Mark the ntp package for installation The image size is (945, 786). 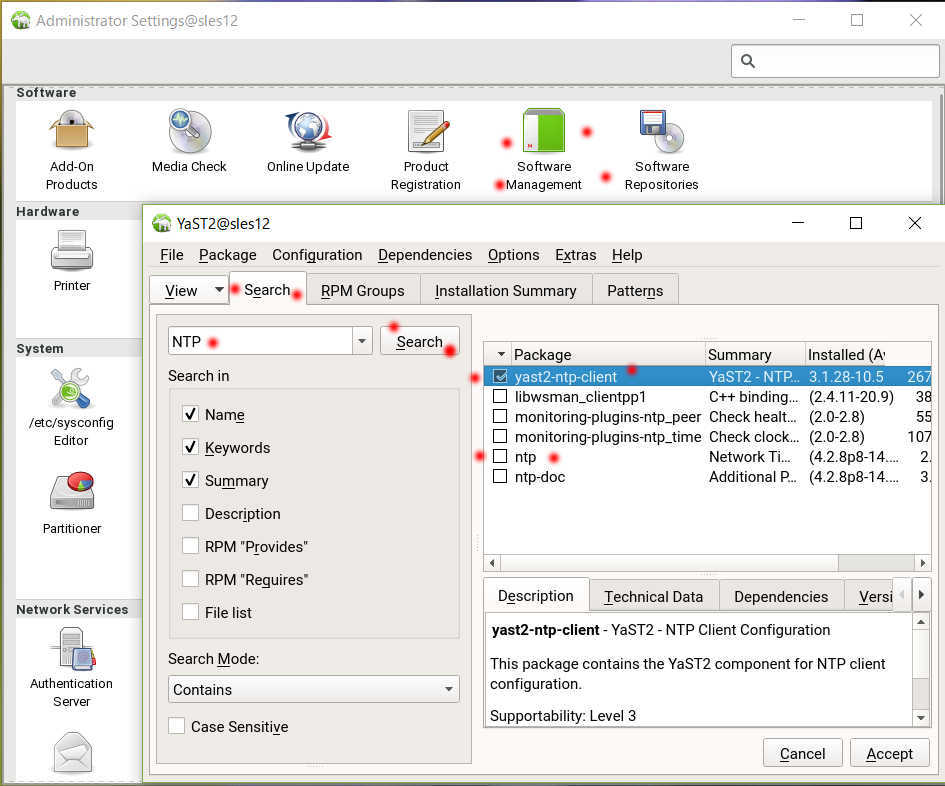(x=500, y=456)
